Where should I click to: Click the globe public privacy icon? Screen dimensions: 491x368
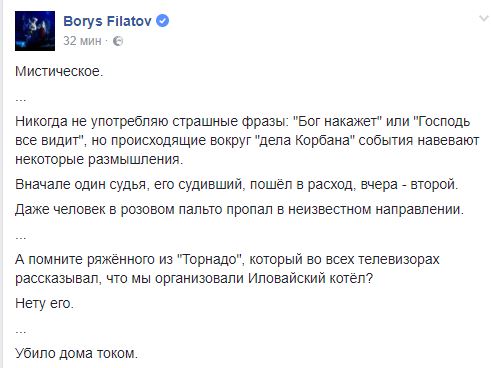point(118,41)
